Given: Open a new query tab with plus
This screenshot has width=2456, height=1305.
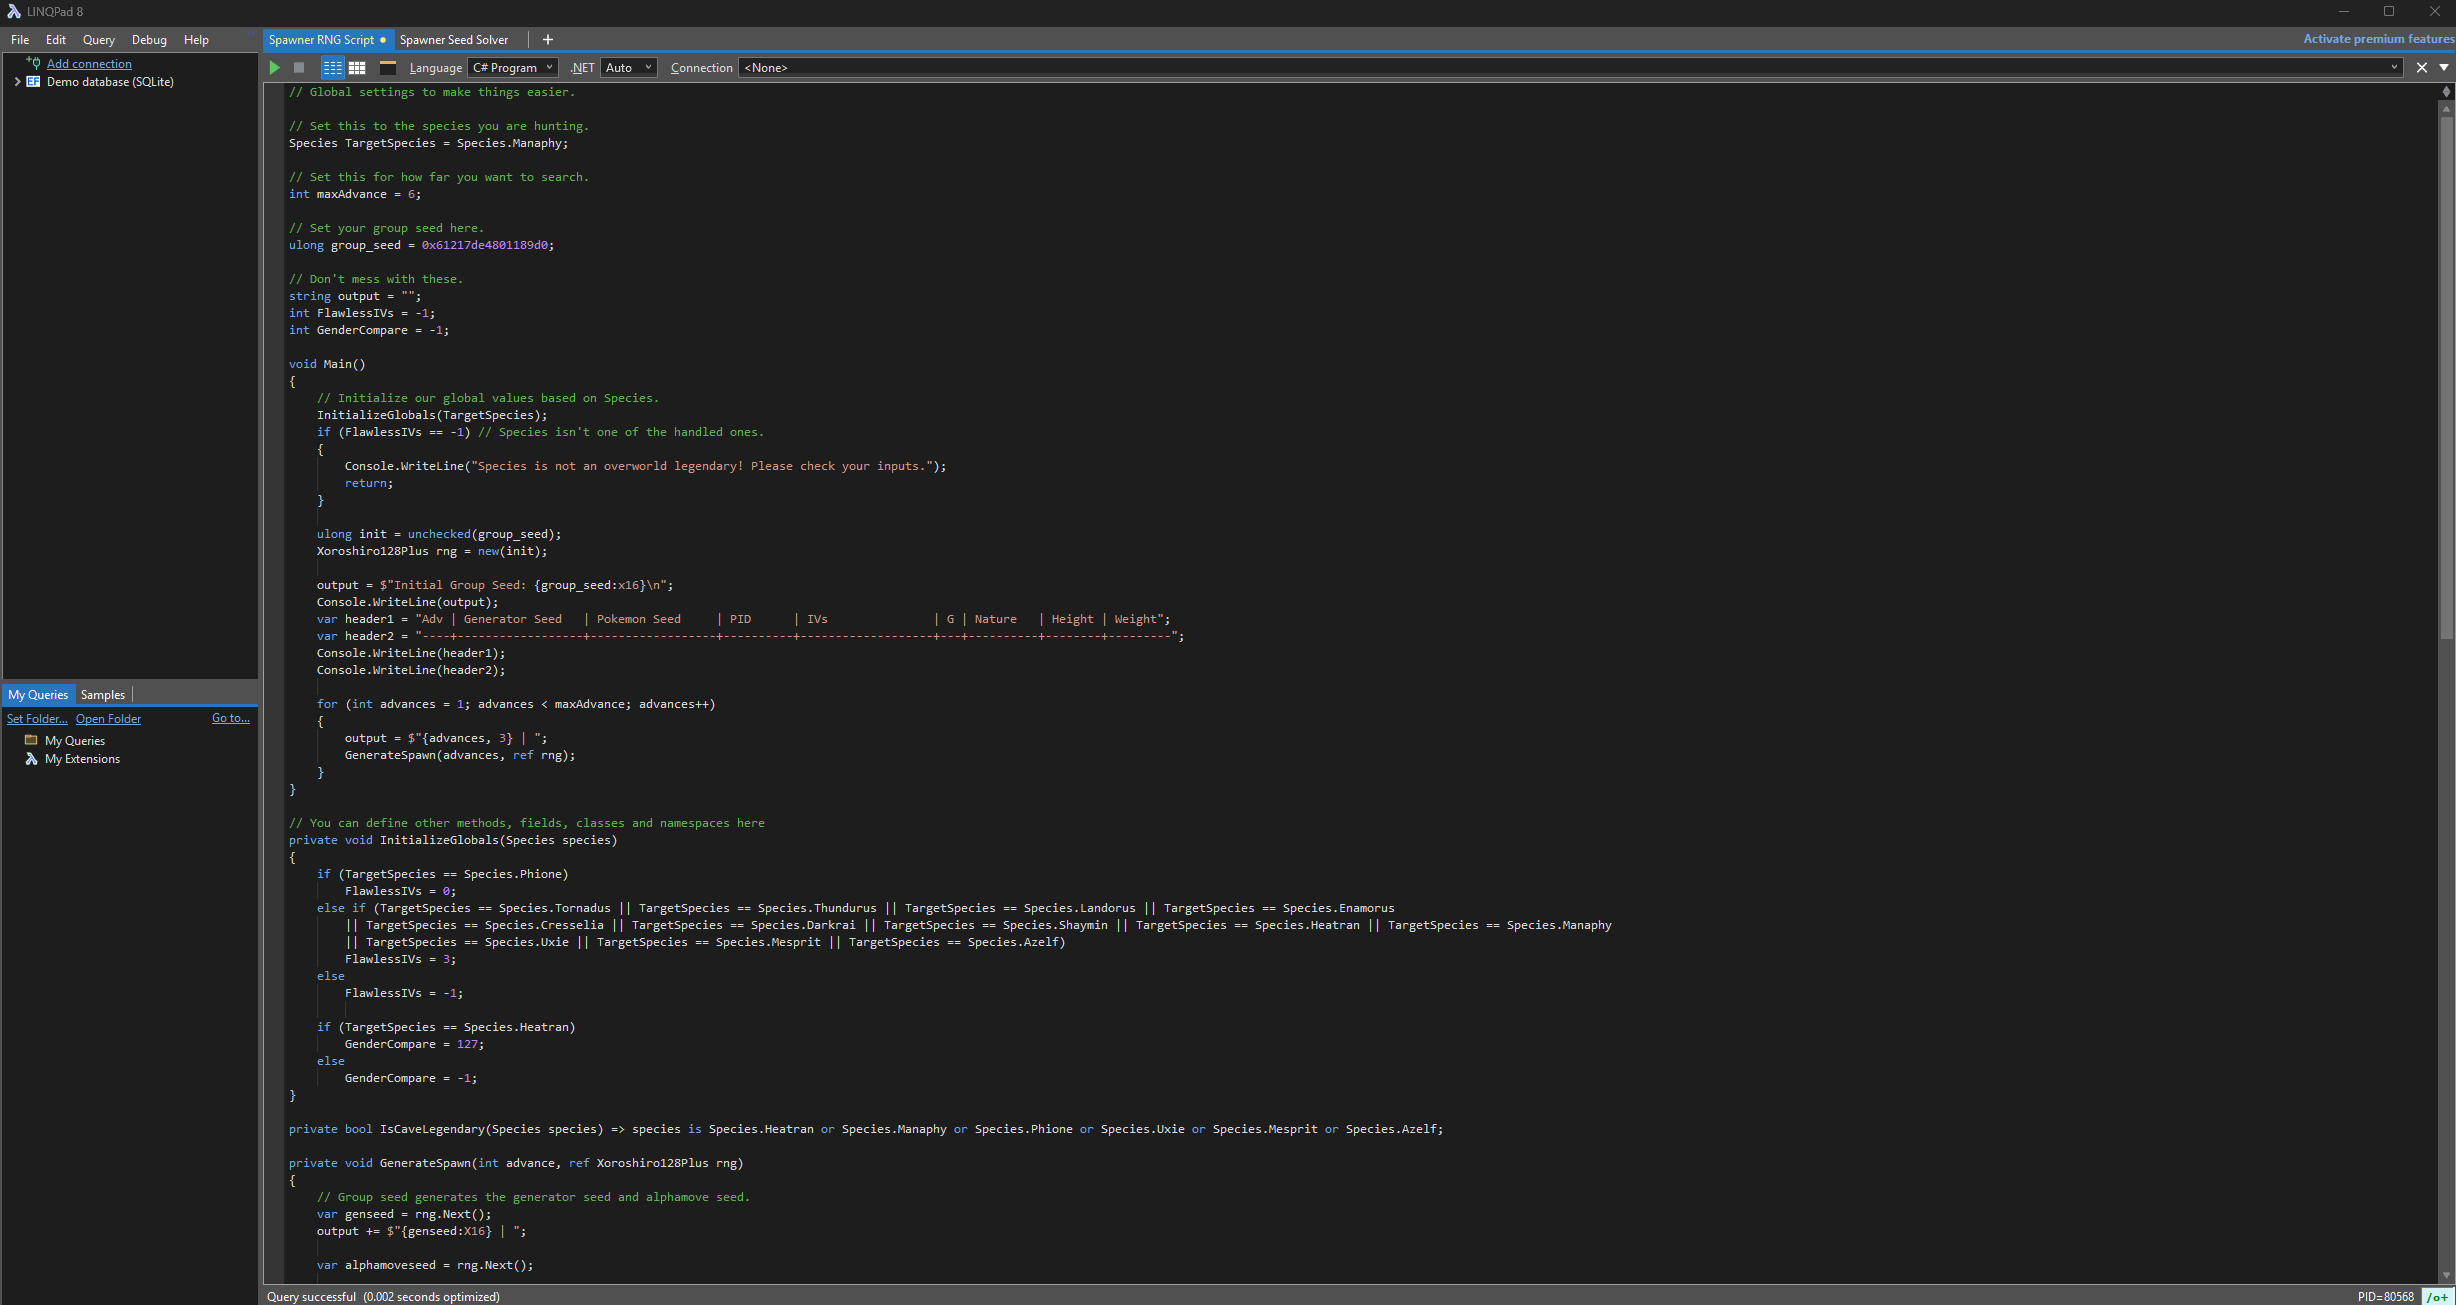Looking at the screenshot, I should tap(548, 40).
